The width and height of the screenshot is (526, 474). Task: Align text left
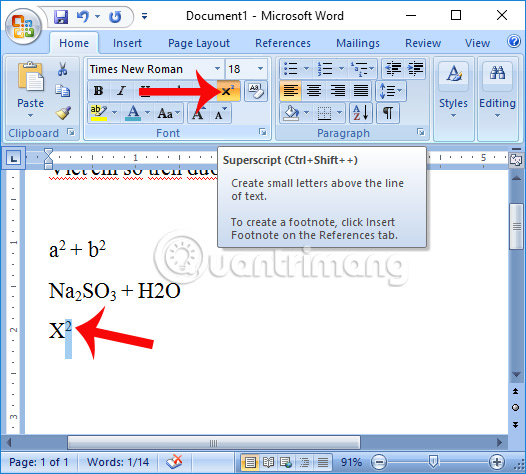click(291, 91)
